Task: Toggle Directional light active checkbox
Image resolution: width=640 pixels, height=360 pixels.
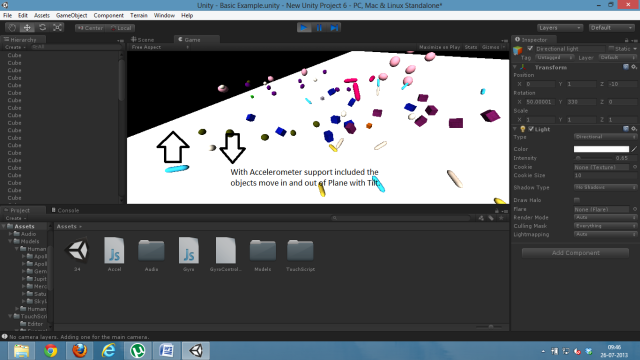Action: point(530,49)
